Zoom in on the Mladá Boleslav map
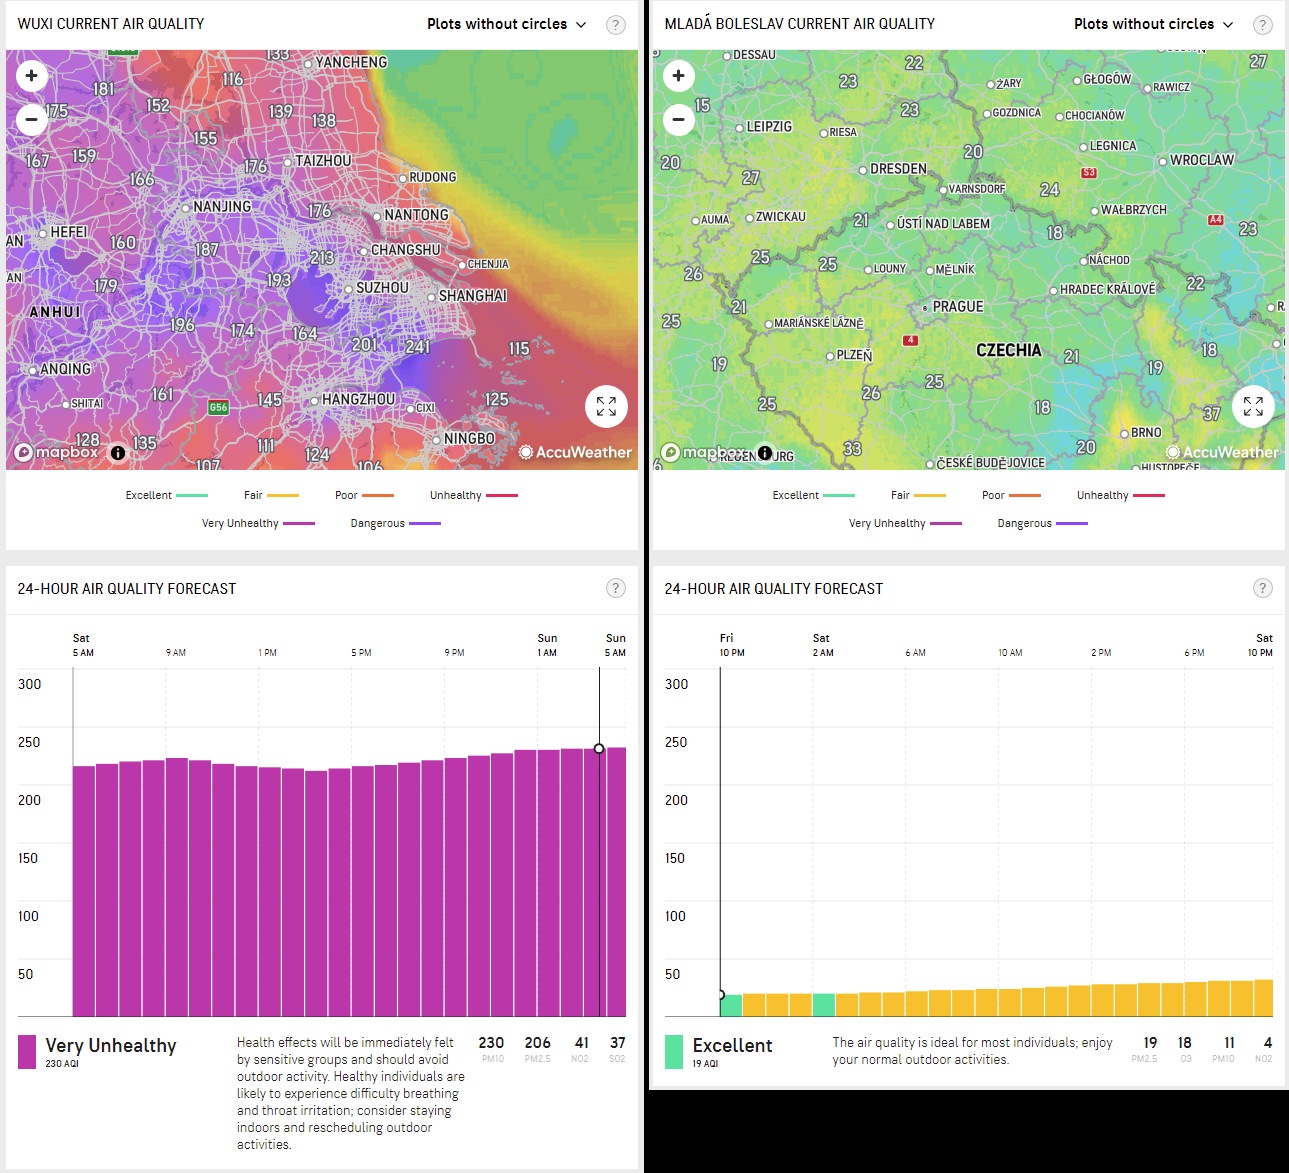This screenshot has height=1173, width=1289. 679,76
